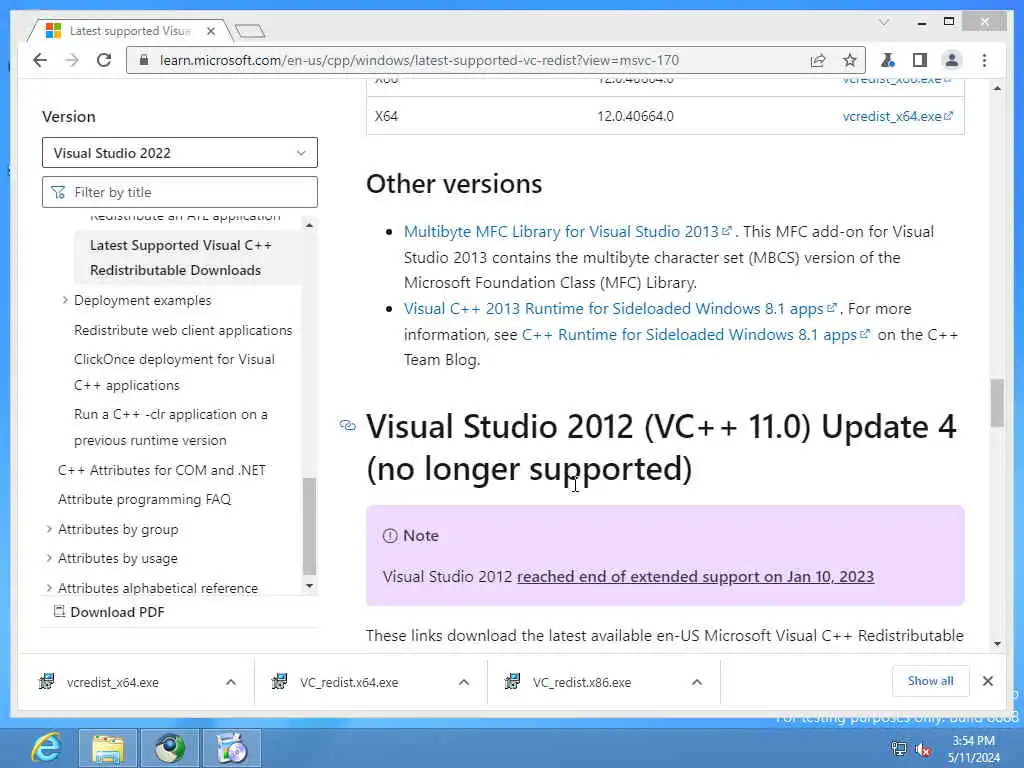Click sidebar scroll down arrow
1024x768 pixels.
(x=310, y=586)
